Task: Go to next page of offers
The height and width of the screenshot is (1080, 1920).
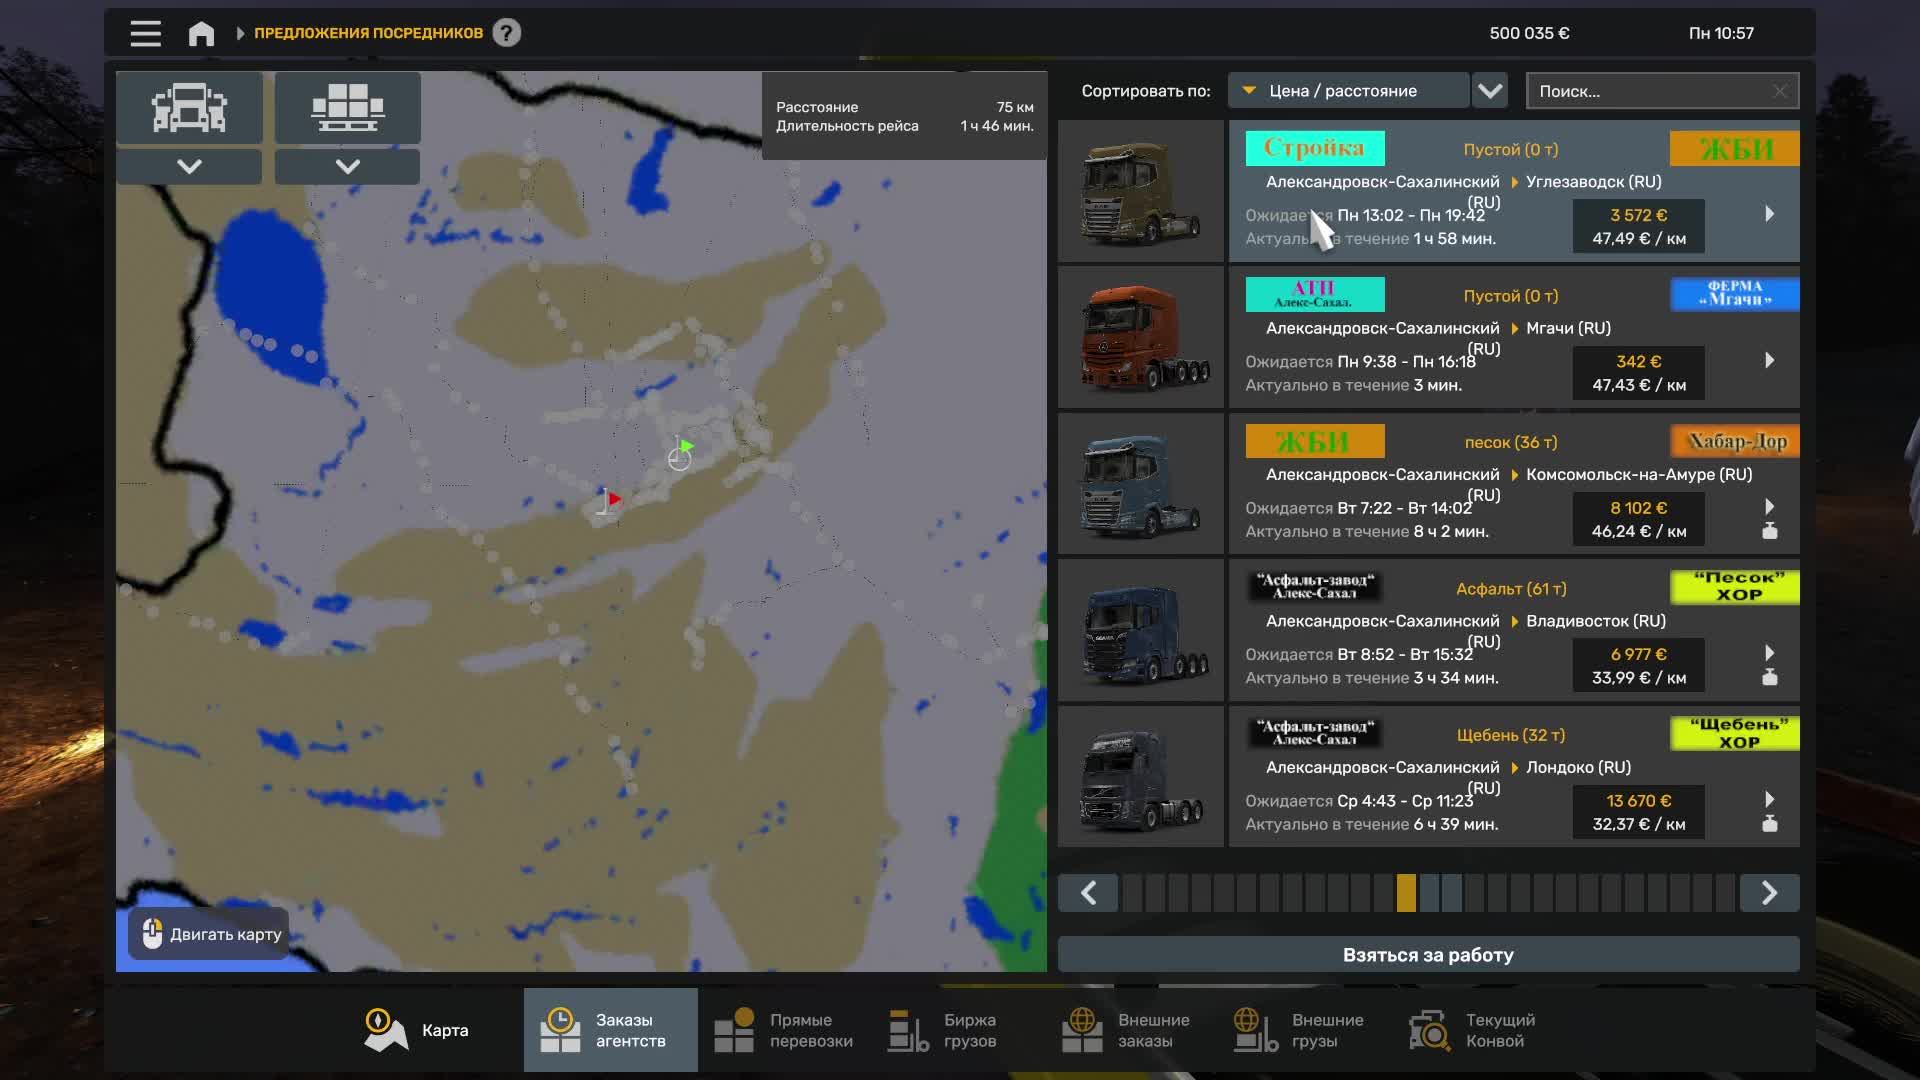Action: point(1769,893)
